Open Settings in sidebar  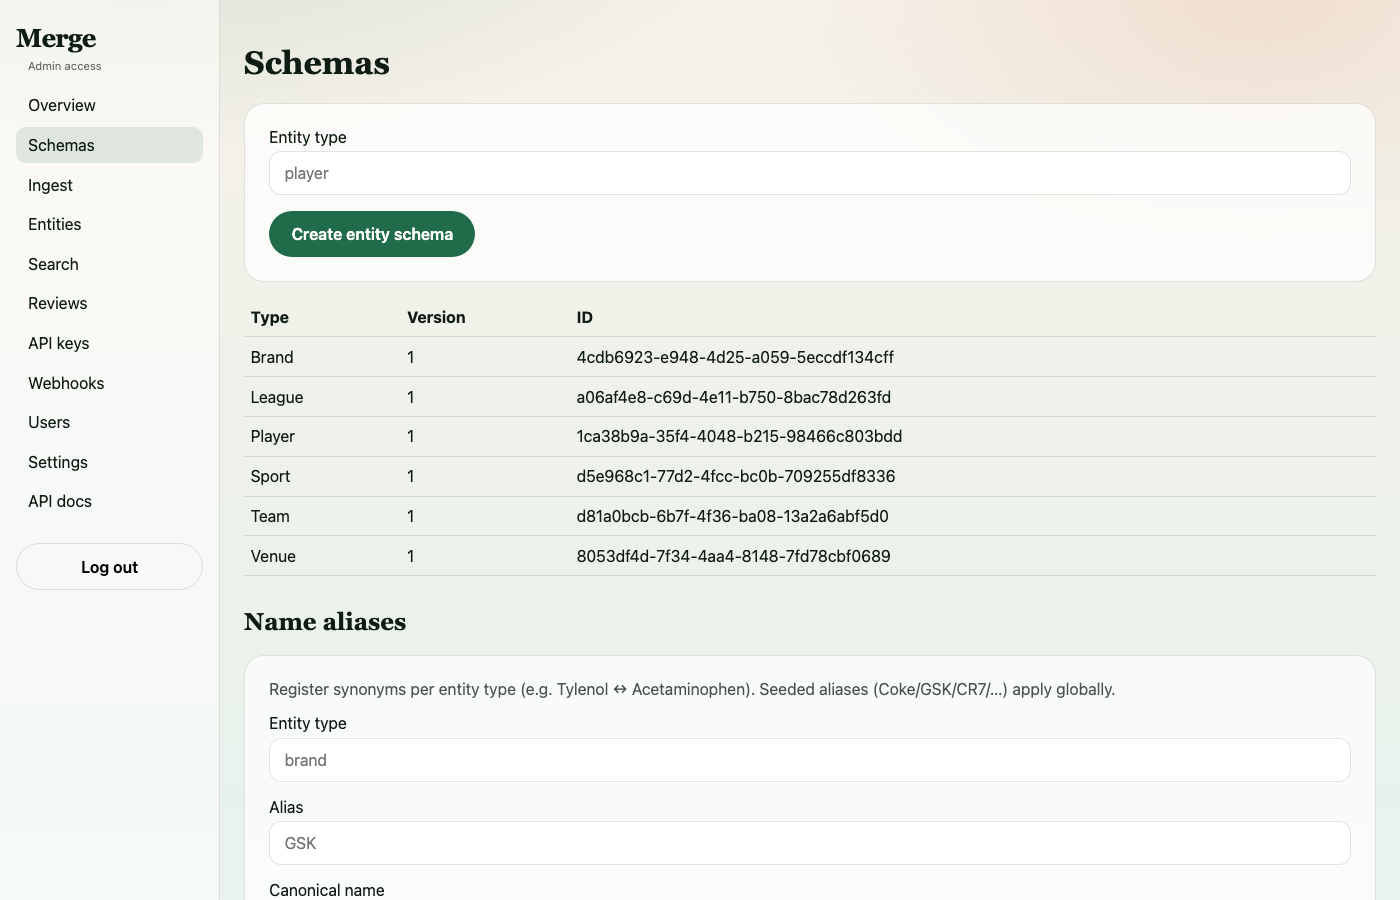(x=109, y=462)
